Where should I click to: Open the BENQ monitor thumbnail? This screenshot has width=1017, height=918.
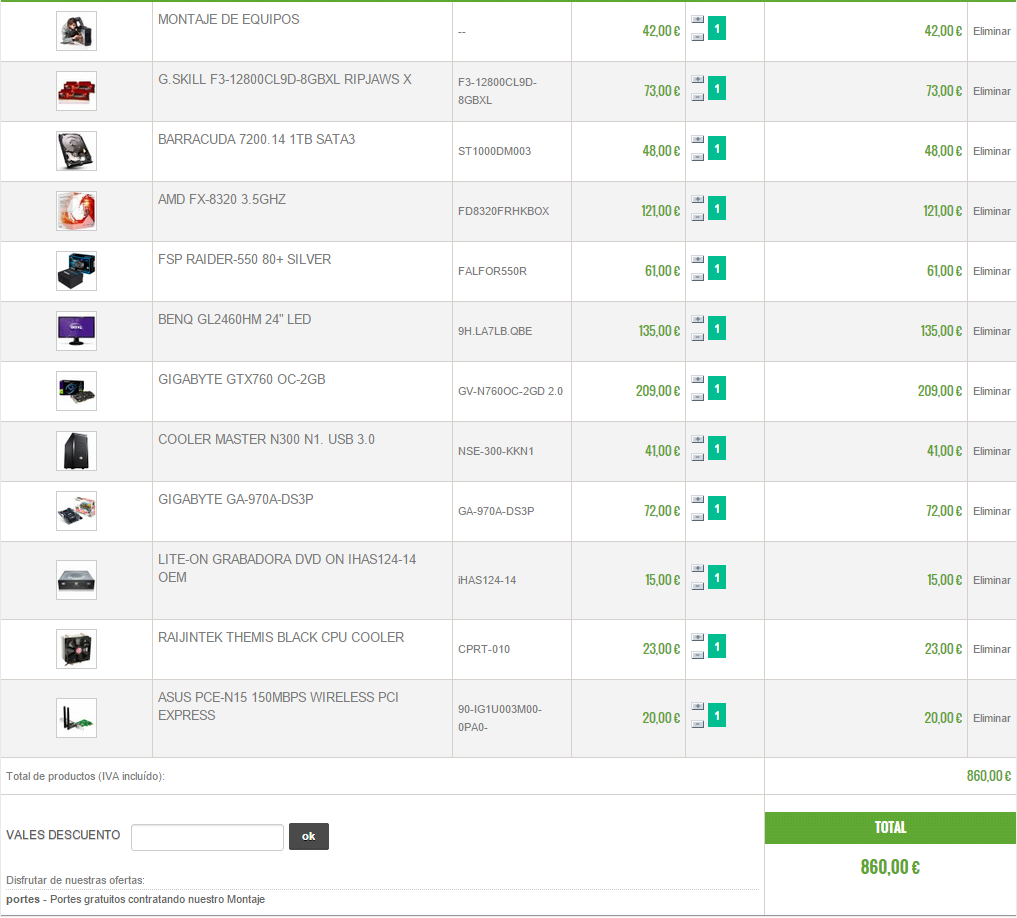pyautogui.click(x=77, y=331)
